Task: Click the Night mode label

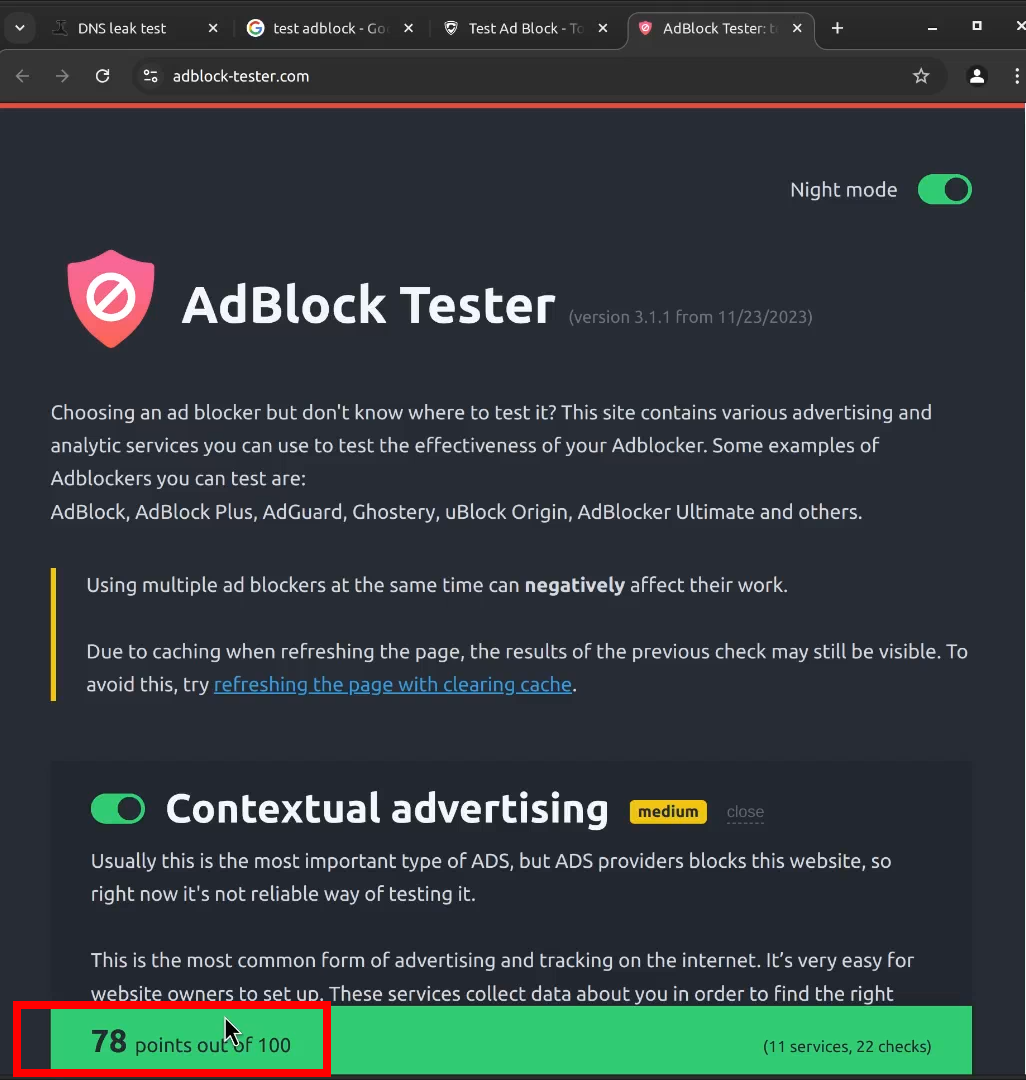Action: 844,189
